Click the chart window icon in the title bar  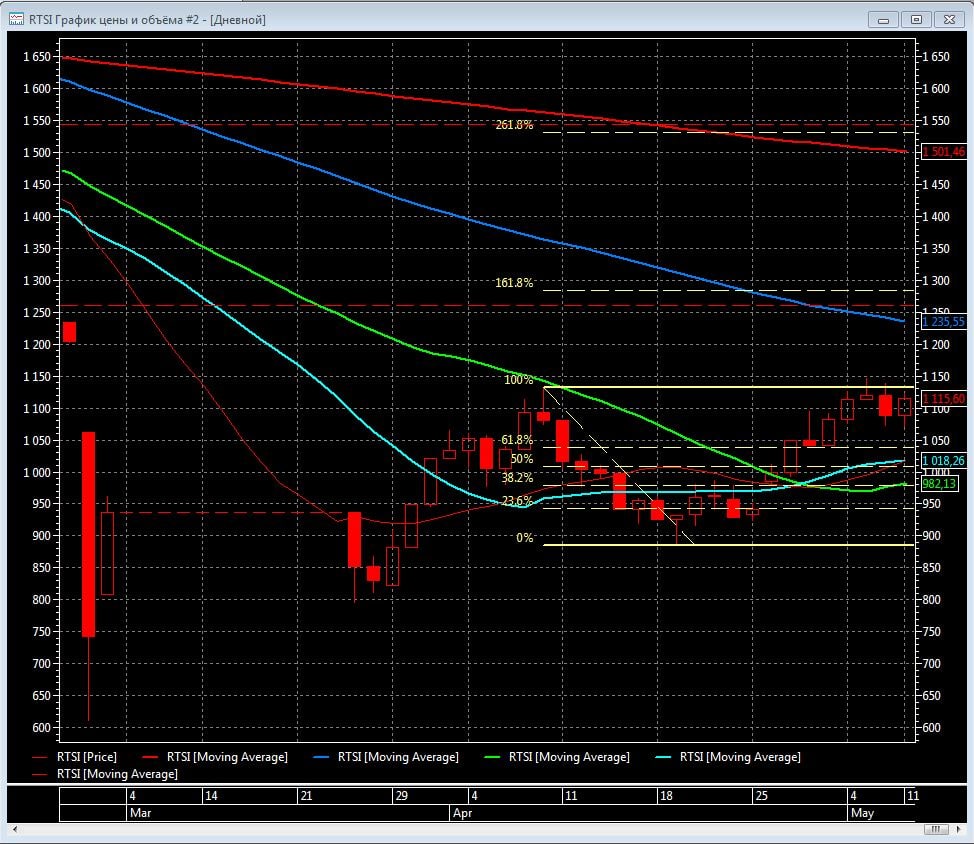17,19
